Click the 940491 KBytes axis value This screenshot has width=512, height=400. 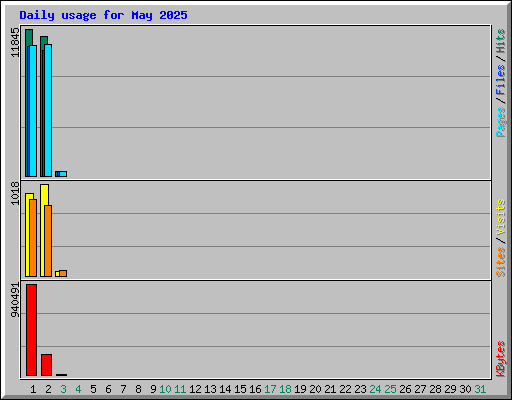15,300
